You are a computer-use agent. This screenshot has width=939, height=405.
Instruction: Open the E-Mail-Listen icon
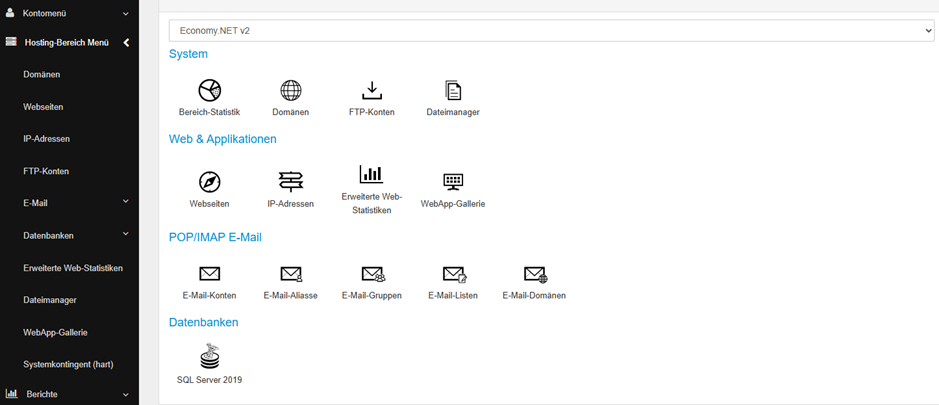(x=454, y=274)
